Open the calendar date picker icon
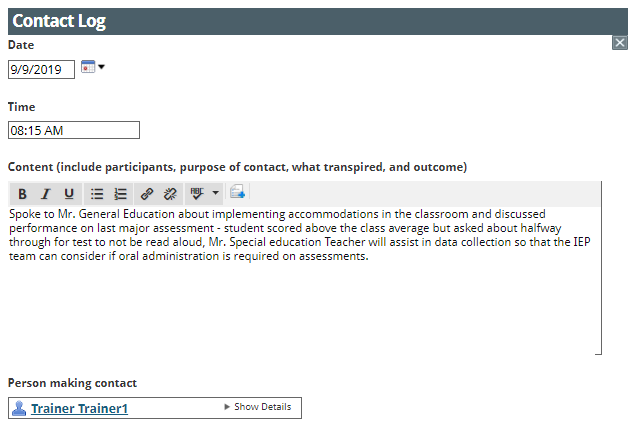Screen dimensions: 631x433 point(88,67)
